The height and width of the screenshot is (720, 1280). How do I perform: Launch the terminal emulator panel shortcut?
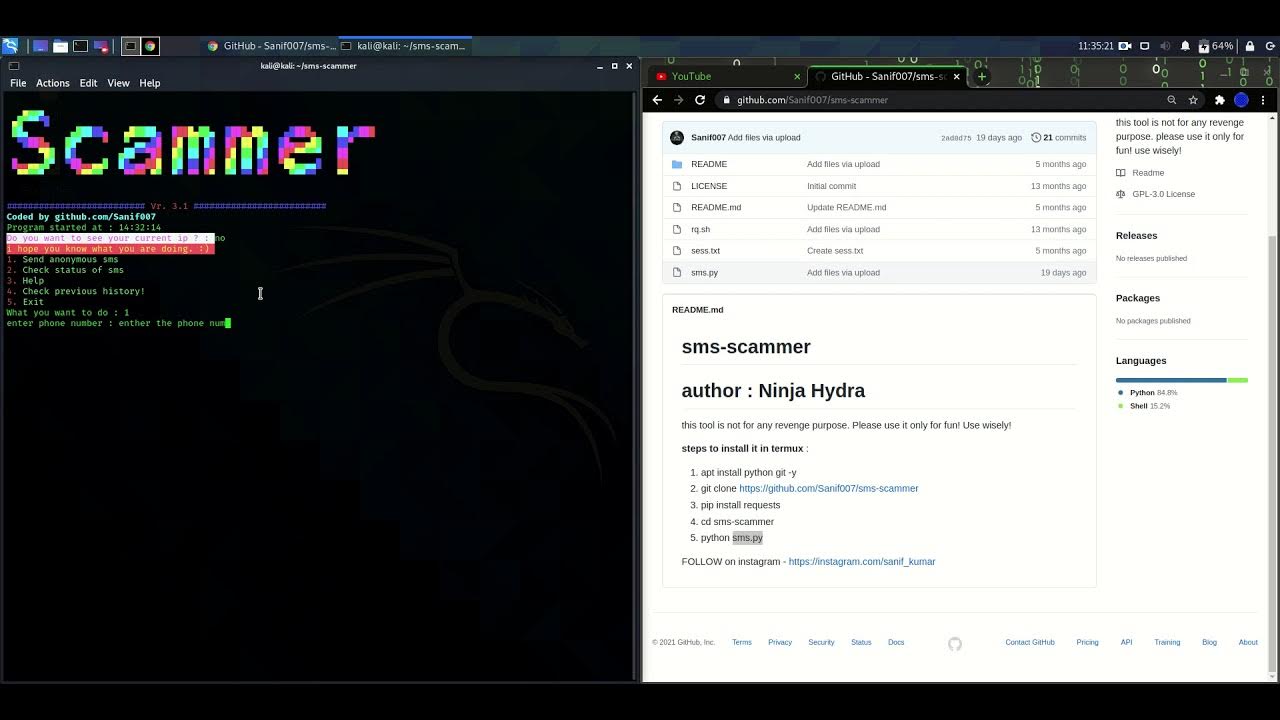click(80, 46)
